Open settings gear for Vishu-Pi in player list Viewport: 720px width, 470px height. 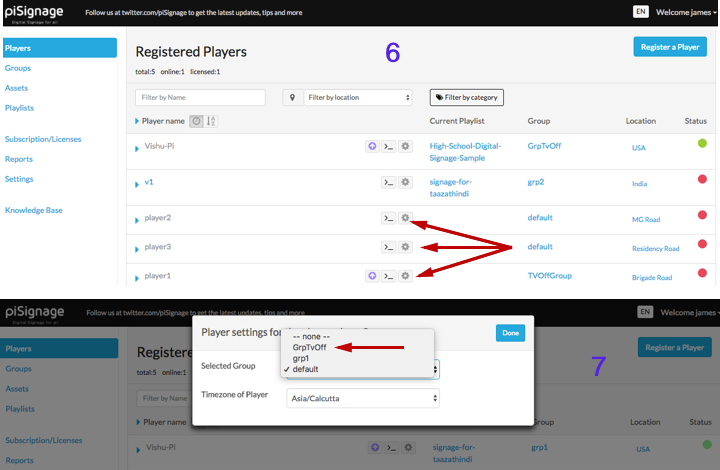[405, 146]
